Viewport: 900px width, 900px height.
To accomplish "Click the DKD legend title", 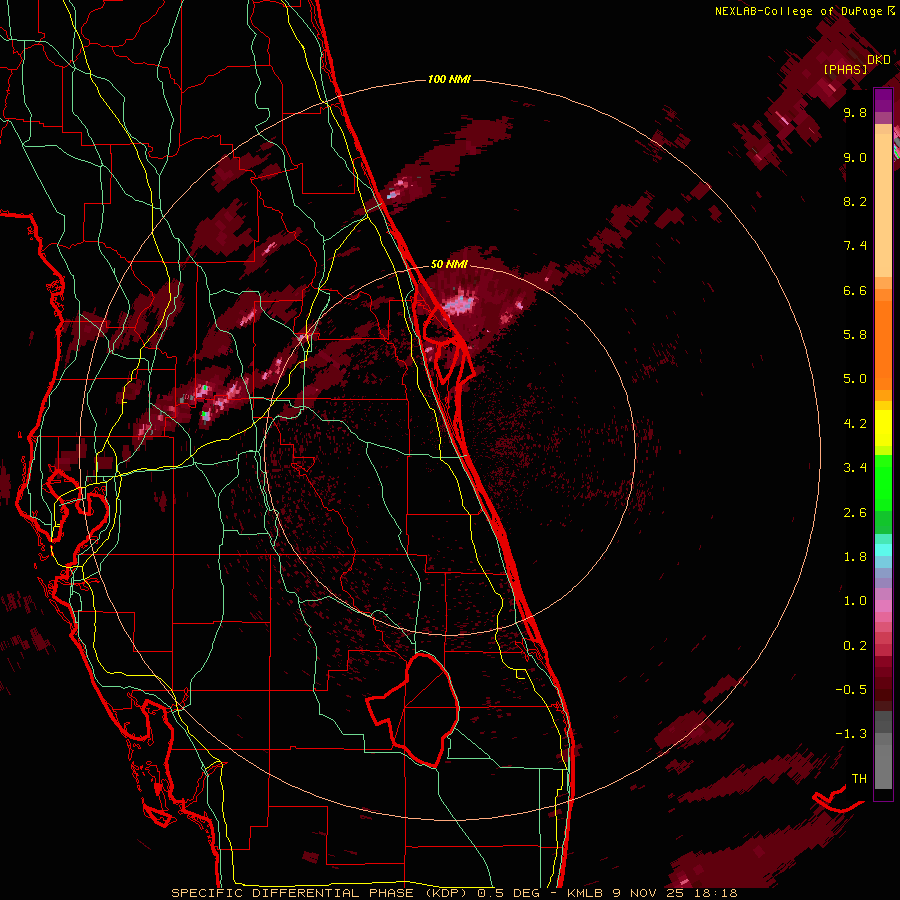I will coord(878,60).
